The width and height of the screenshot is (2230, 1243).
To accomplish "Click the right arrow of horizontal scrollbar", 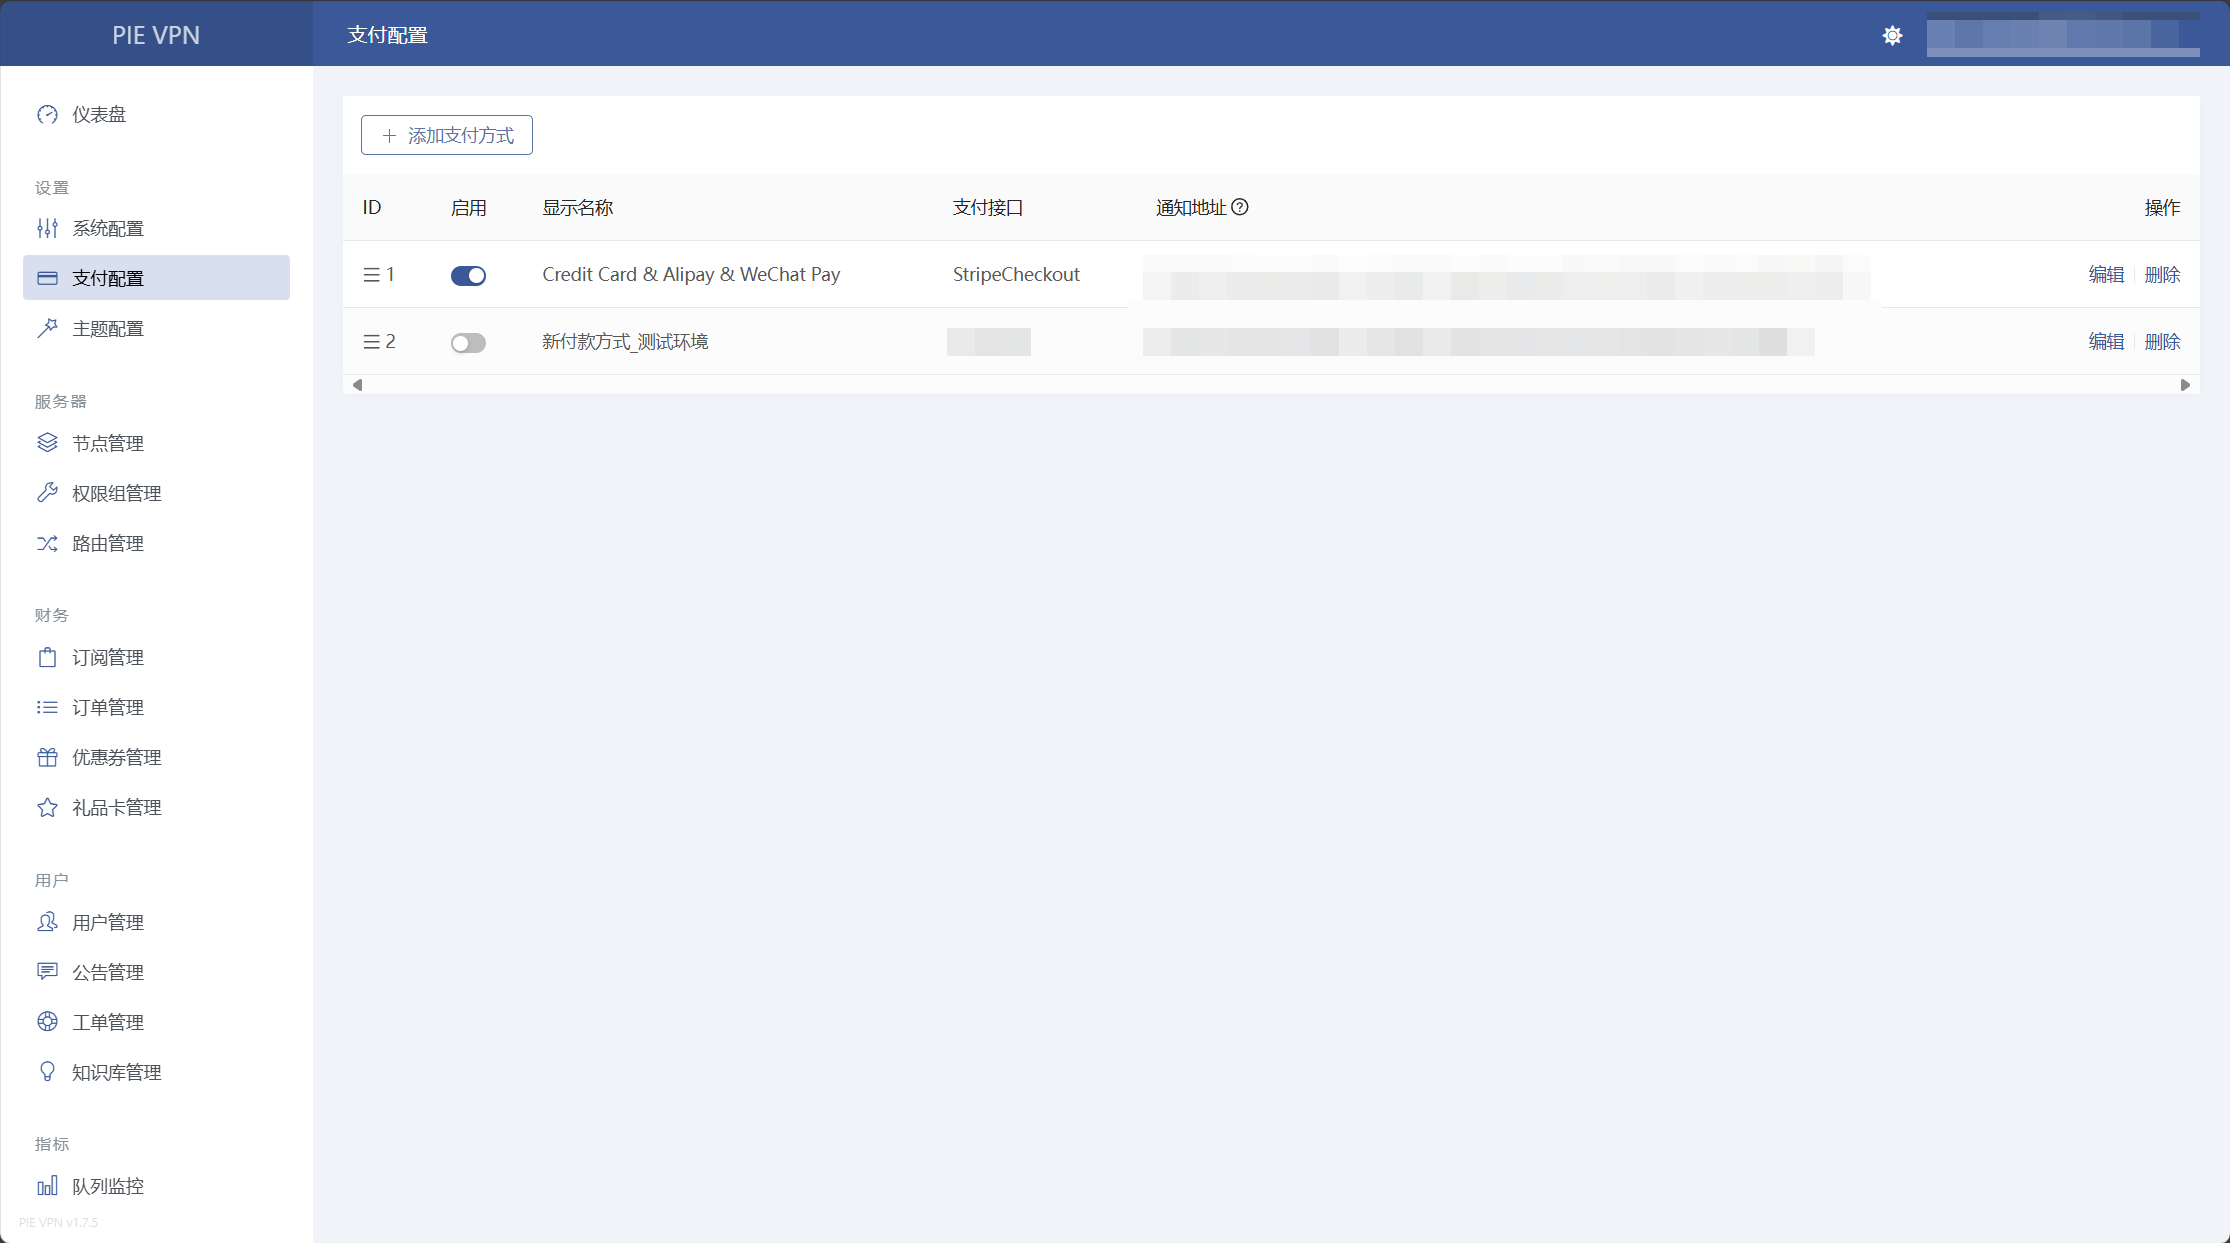I will tap(2185, 385).
